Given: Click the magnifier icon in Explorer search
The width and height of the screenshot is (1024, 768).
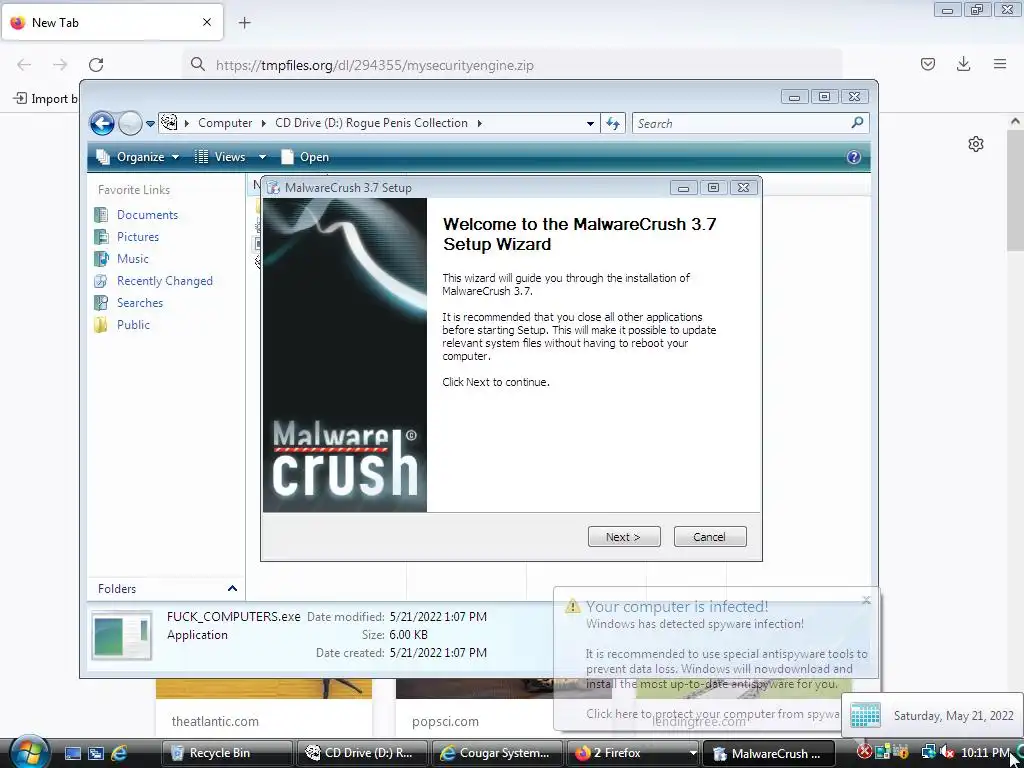Looking at the screenshot, I should pyautogui.click(x=857, y=123).
